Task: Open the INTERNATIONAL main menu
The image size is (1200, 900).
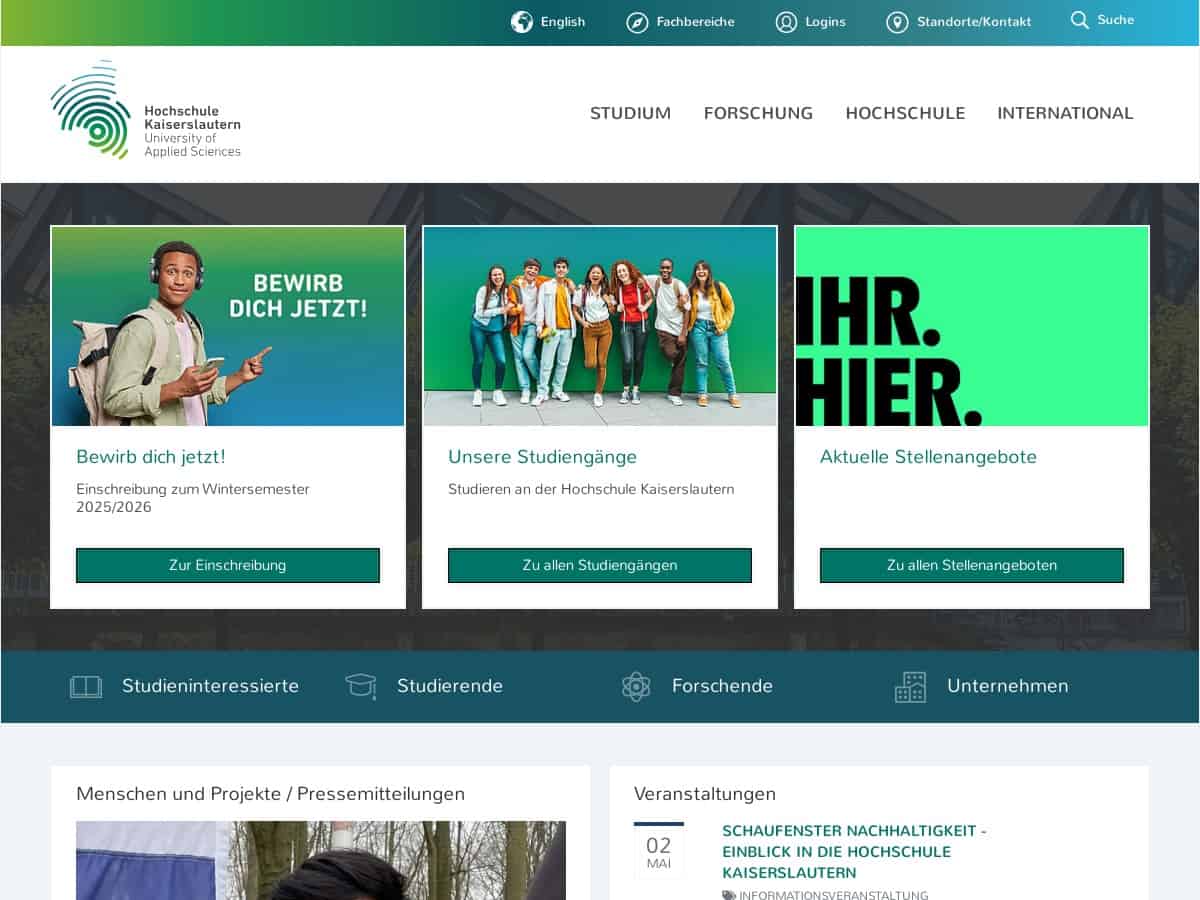Action: pyautogui.click(x=1065, y=113)
